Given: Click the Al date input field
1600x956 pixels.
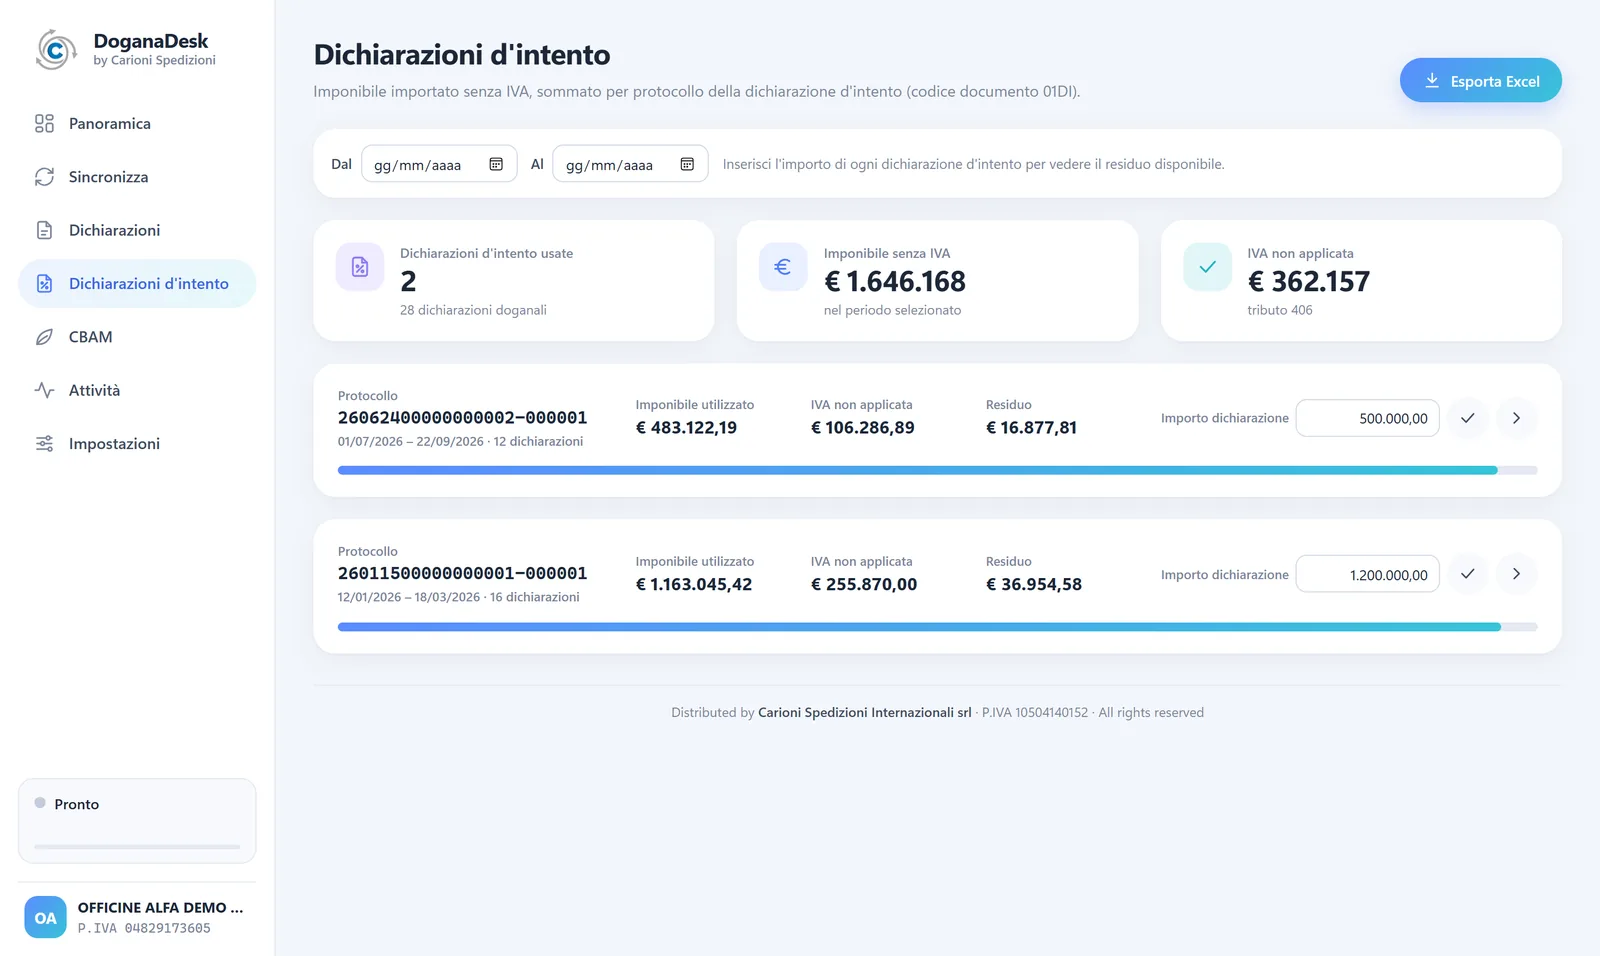Looking at the screenshot, I should (630, 164).
